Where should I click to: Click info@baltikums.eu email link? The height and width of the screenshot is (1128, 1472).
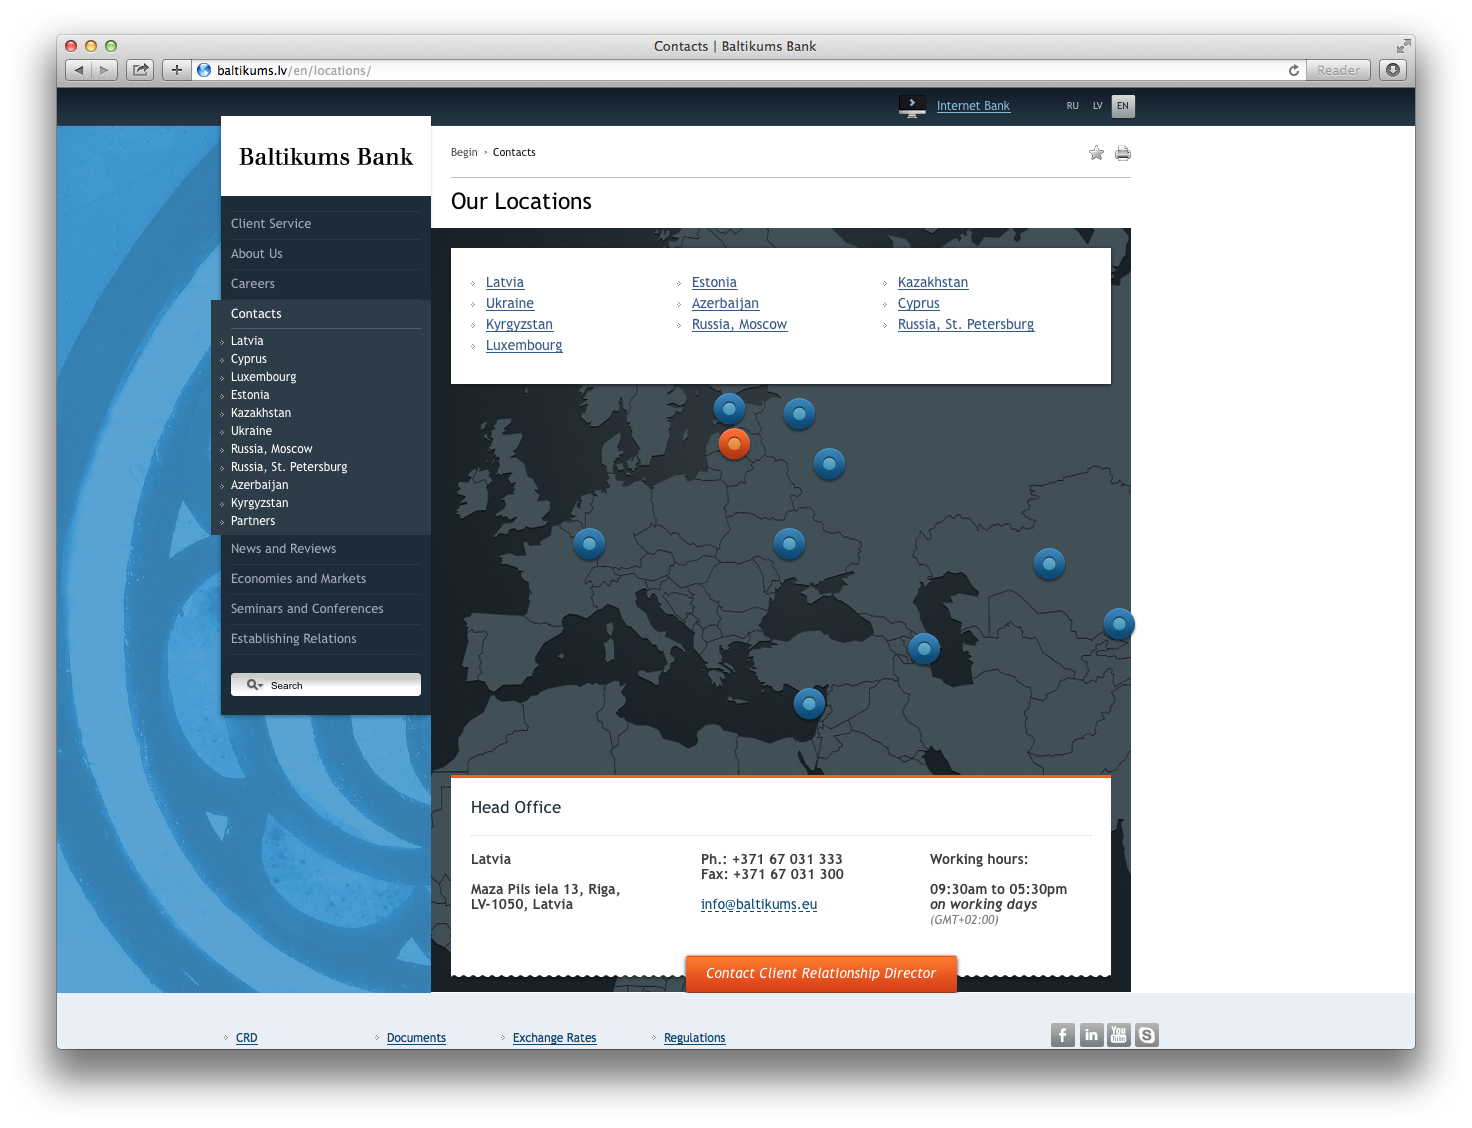[759, 905]
